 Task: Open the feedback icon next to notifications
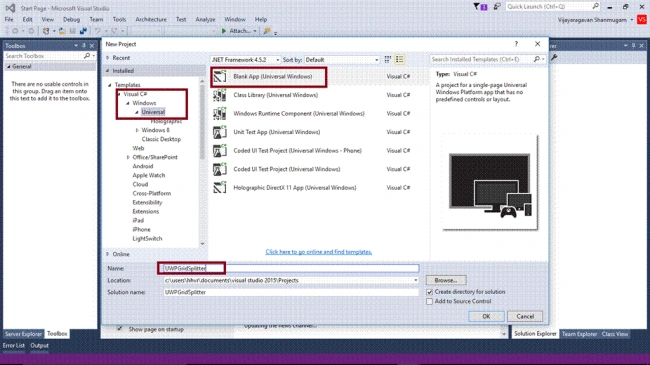point(497,7)
